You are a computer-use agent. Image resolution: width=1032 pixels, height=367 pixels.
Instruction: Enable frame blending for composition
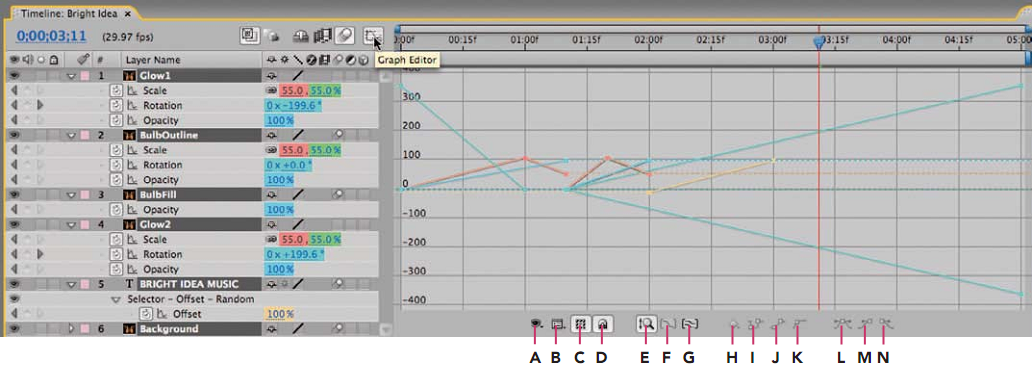coord(322,36)
